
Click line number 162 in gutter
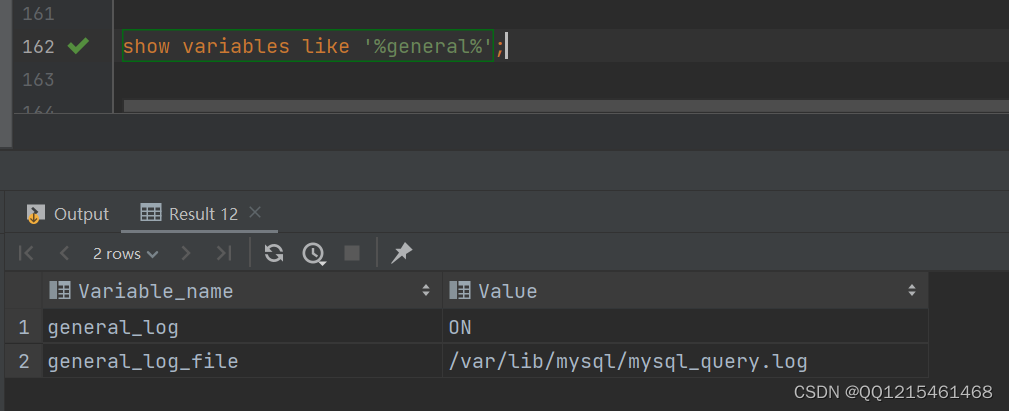tap(39, 47)
